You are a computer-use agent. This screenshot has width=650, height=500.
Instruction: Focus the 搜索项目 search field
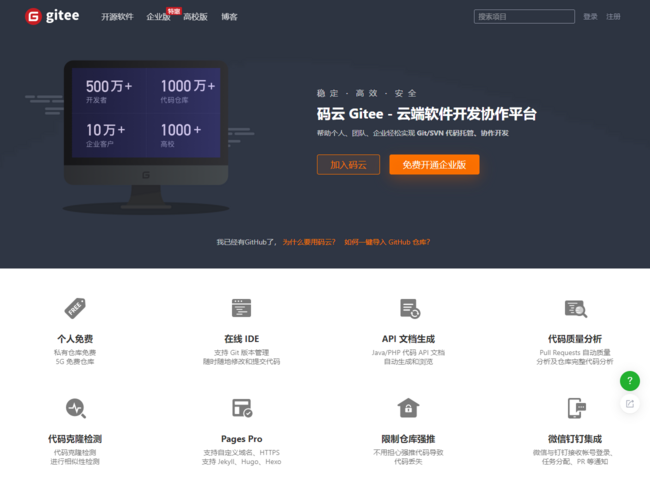tap(523, 17)
